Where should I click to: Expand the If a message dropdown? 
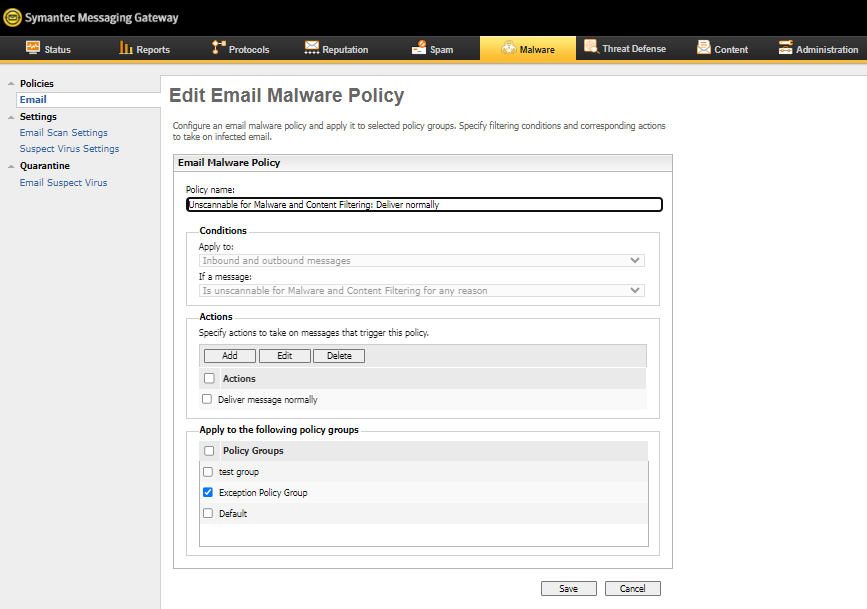tap(422, 291)
